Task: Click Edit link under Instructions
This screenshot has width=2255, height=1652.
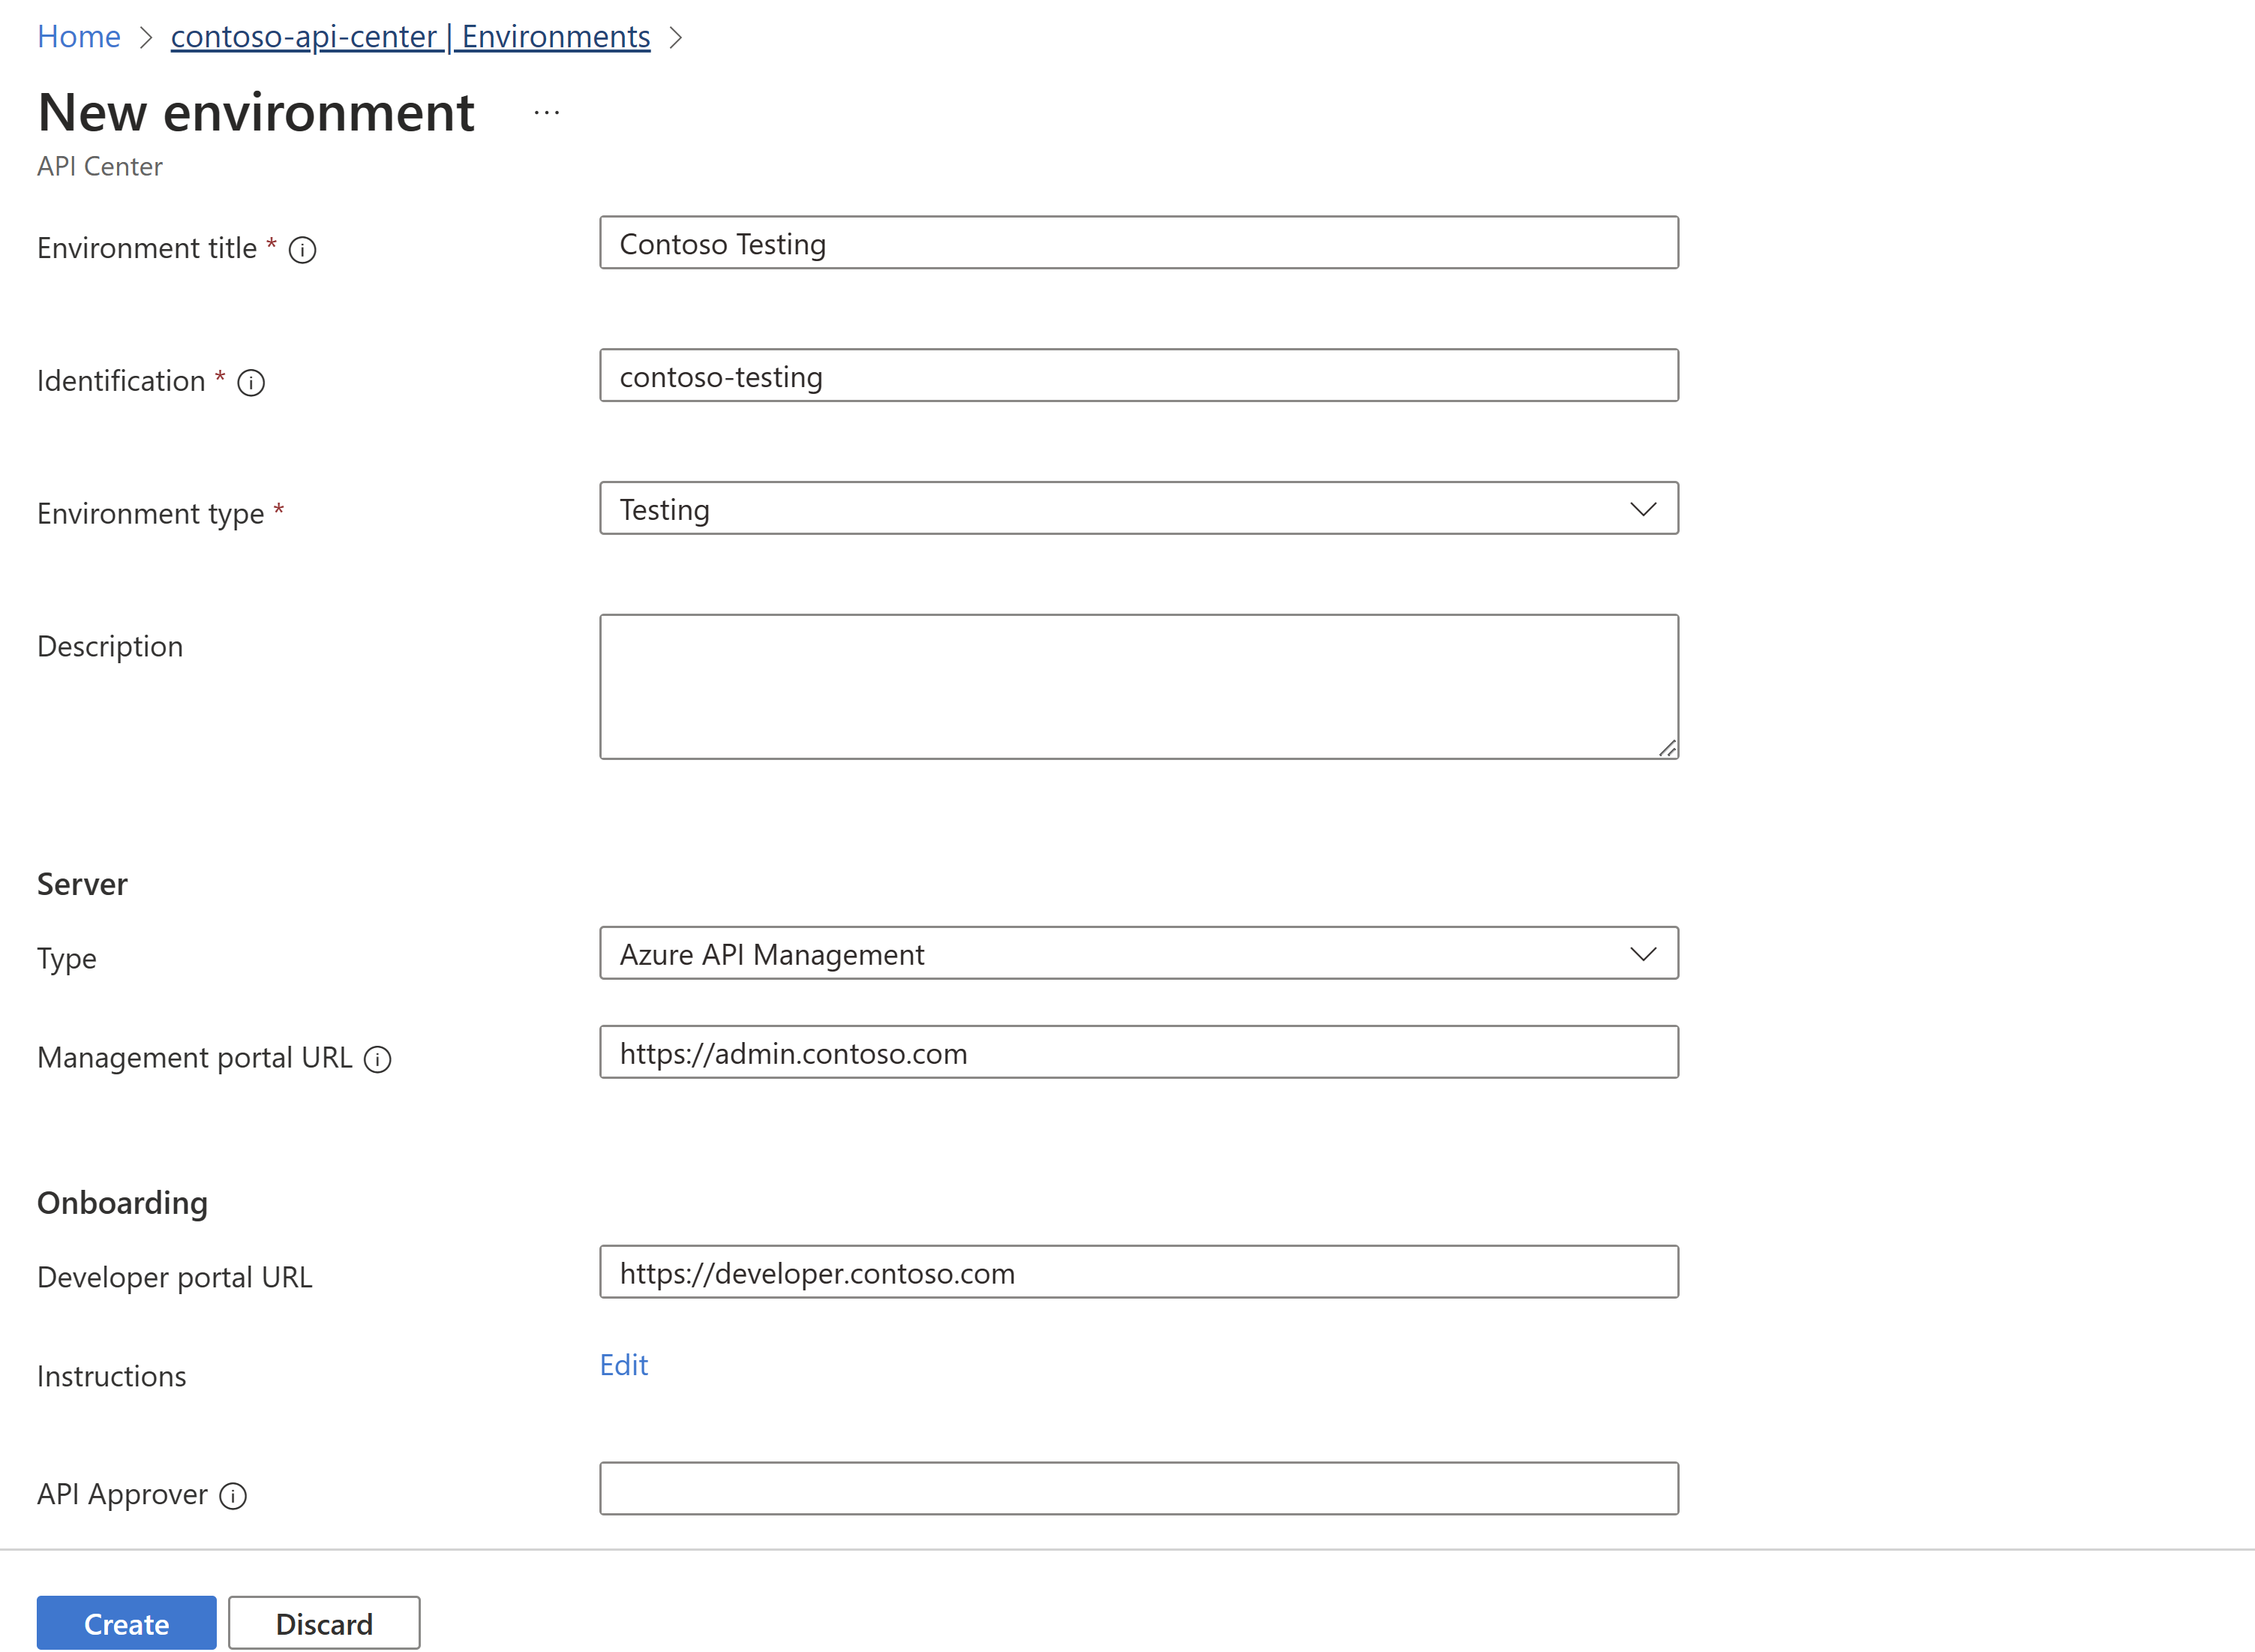Action: 623,1363
